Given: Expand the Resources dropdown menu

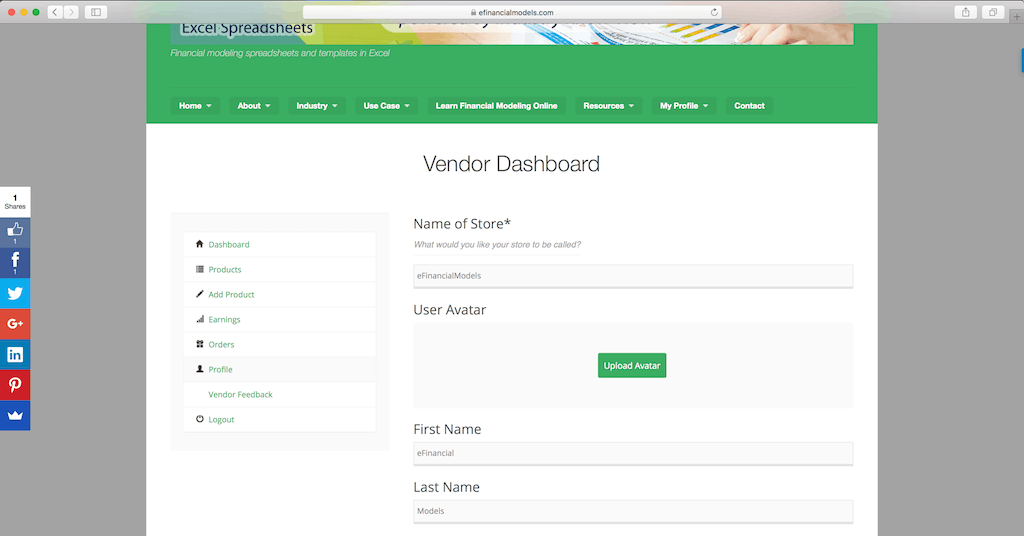Looking at the screenshot, I should tap(609, 106).
